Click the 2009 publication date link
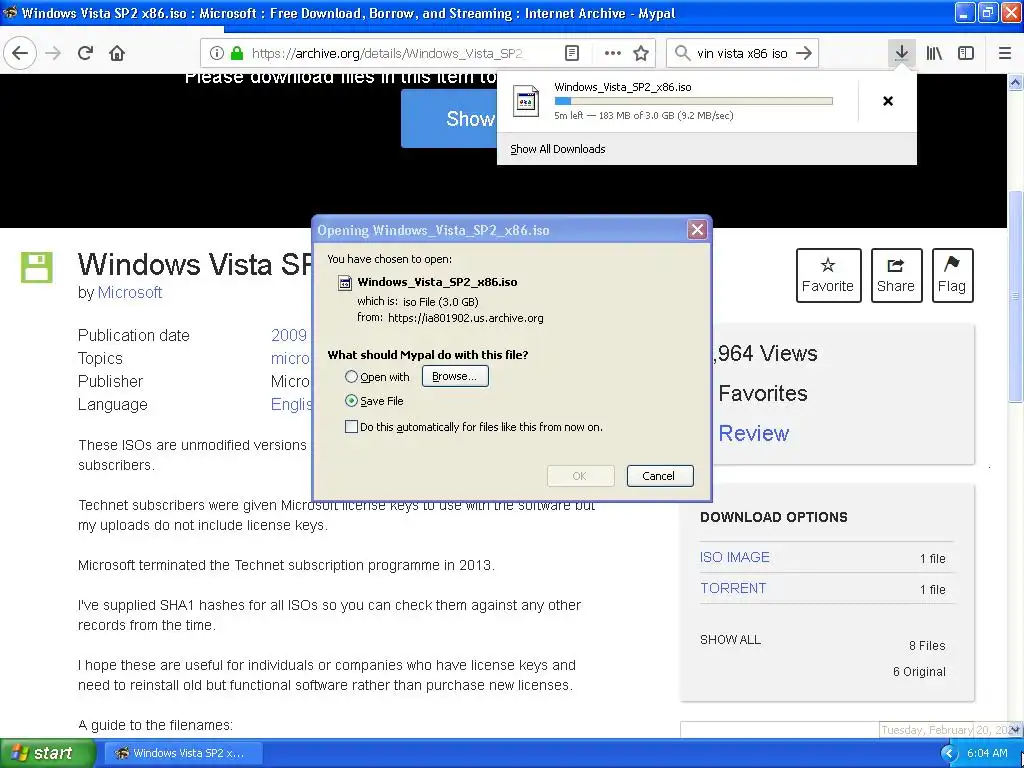Image resolution: width=1024 pixels, height=768 pixels. click(x=289, y=335)
